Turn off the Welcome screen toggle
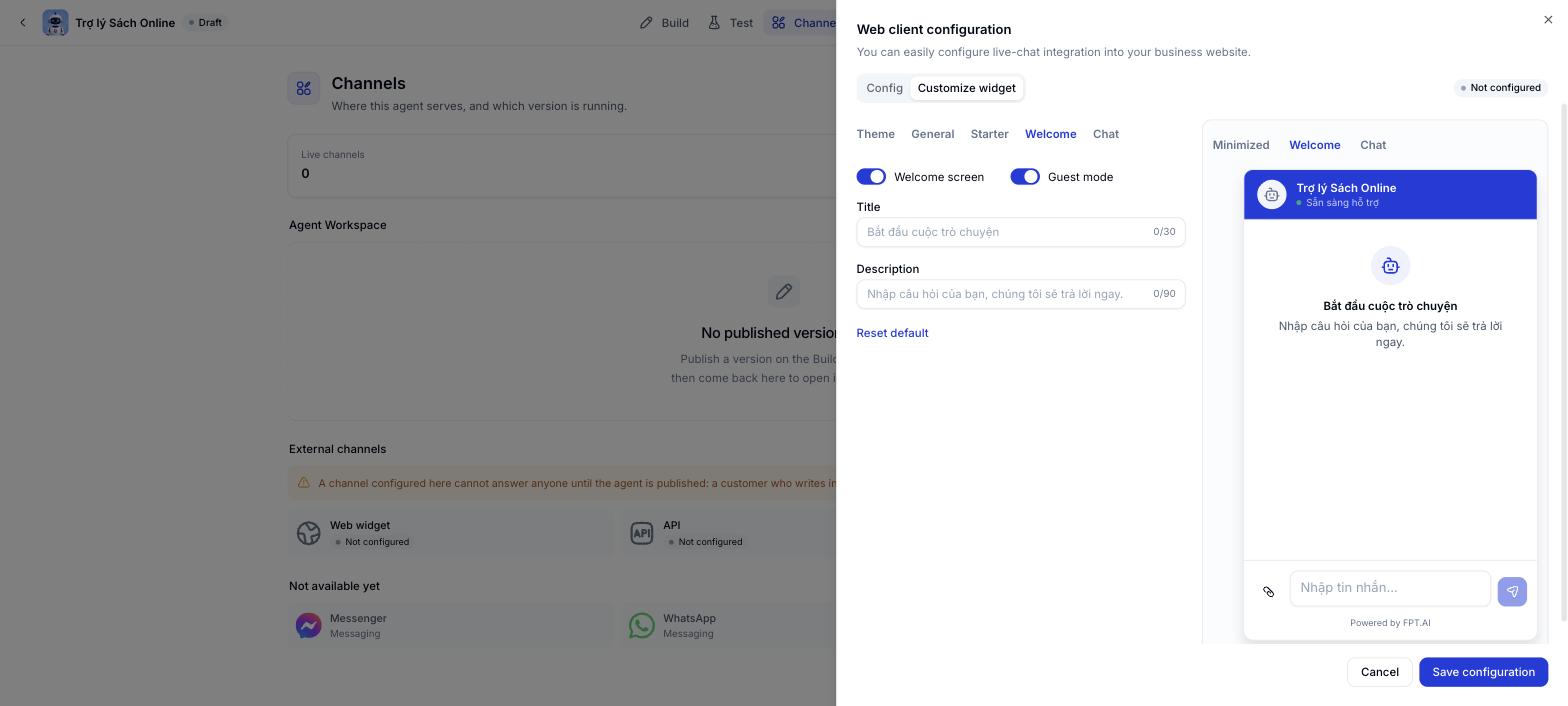Viewport: 1568px width, 706px height. point(871,177)
